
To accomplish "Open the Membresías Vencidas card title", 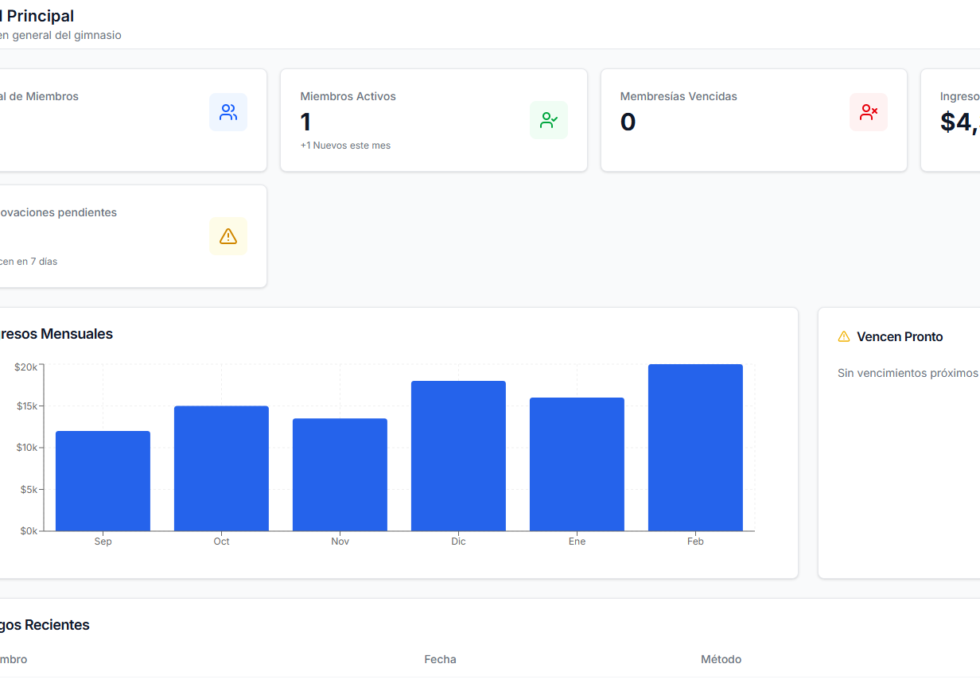I will coord(678,96).
